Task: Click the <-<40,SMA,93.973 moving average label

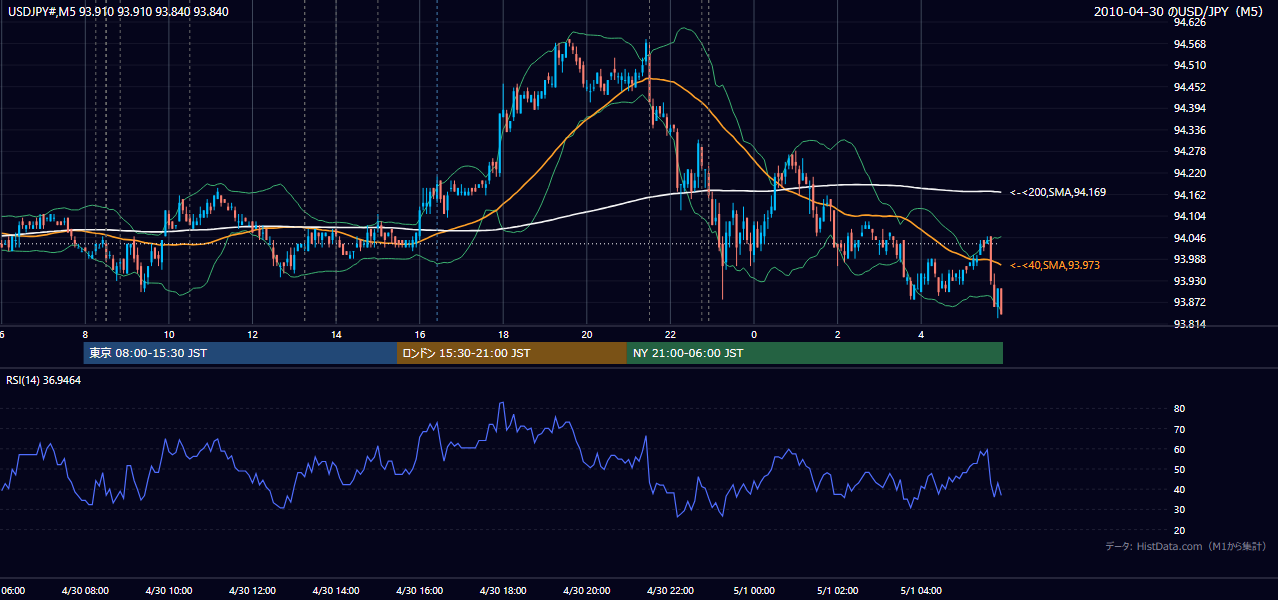Action: click(x=1054, y=265)
